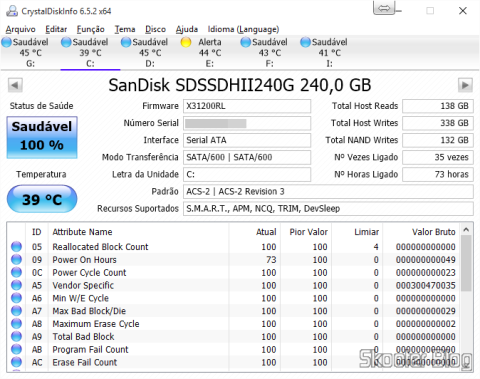
Task: Select drive I: in disk bar
Action: (329, 53)
